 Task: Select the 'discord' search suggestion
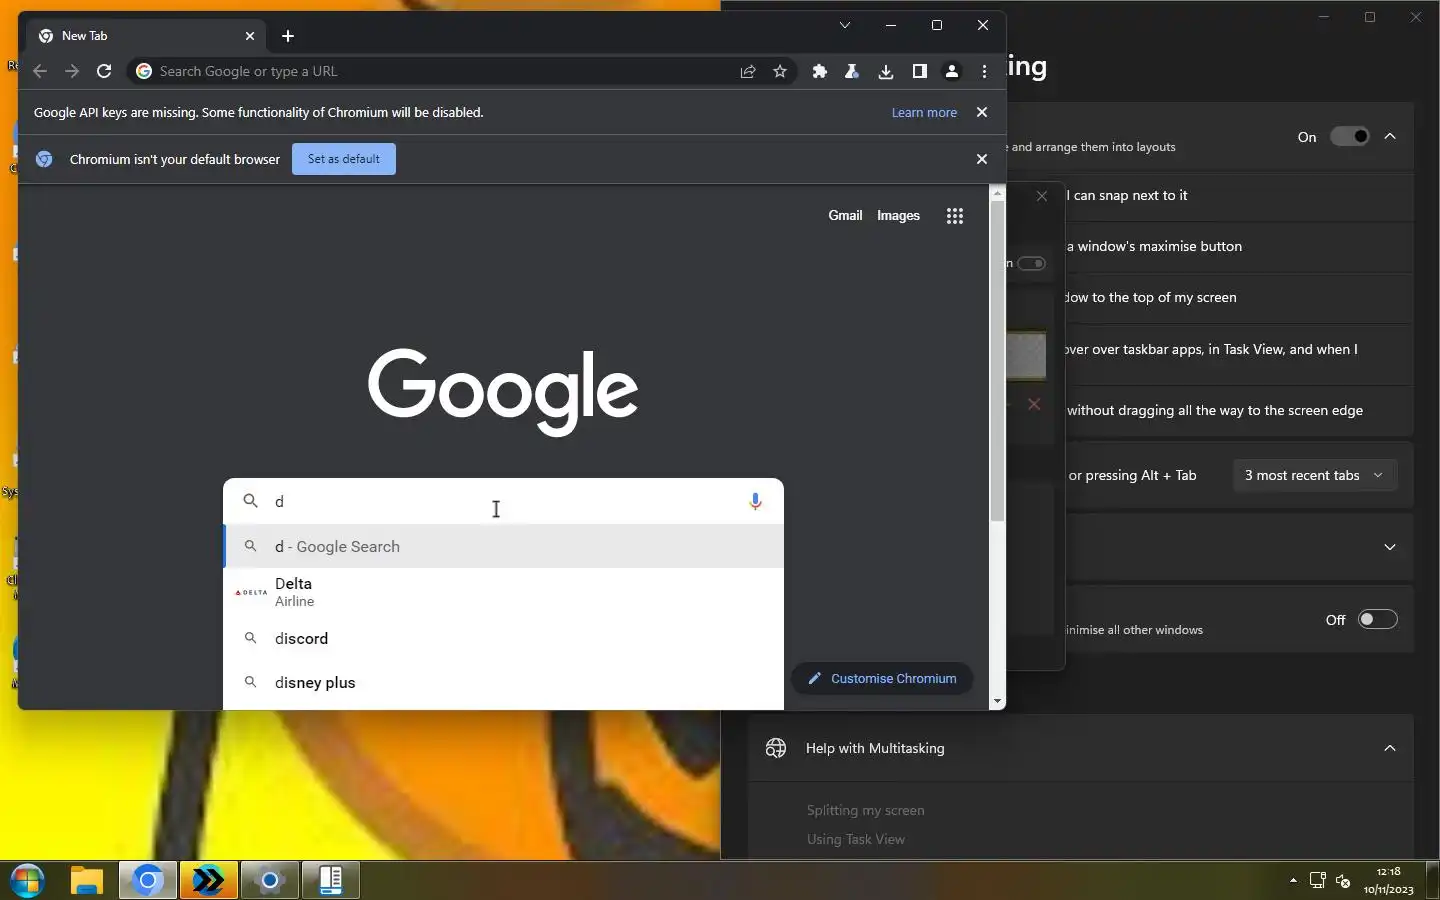click(x=503, y=638)
